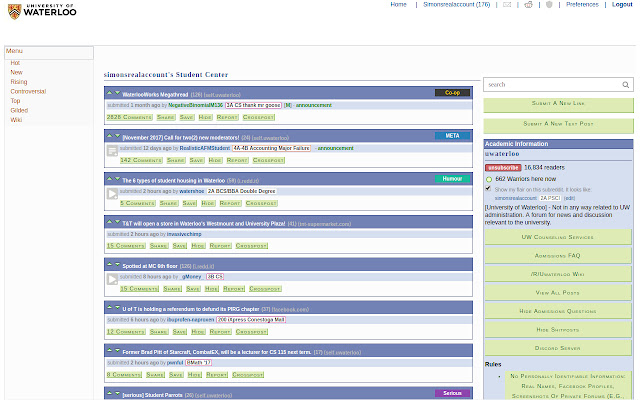Open the Spotted at MC 6th floor thumbnail

pyautogui.click(x=112, y=279)
